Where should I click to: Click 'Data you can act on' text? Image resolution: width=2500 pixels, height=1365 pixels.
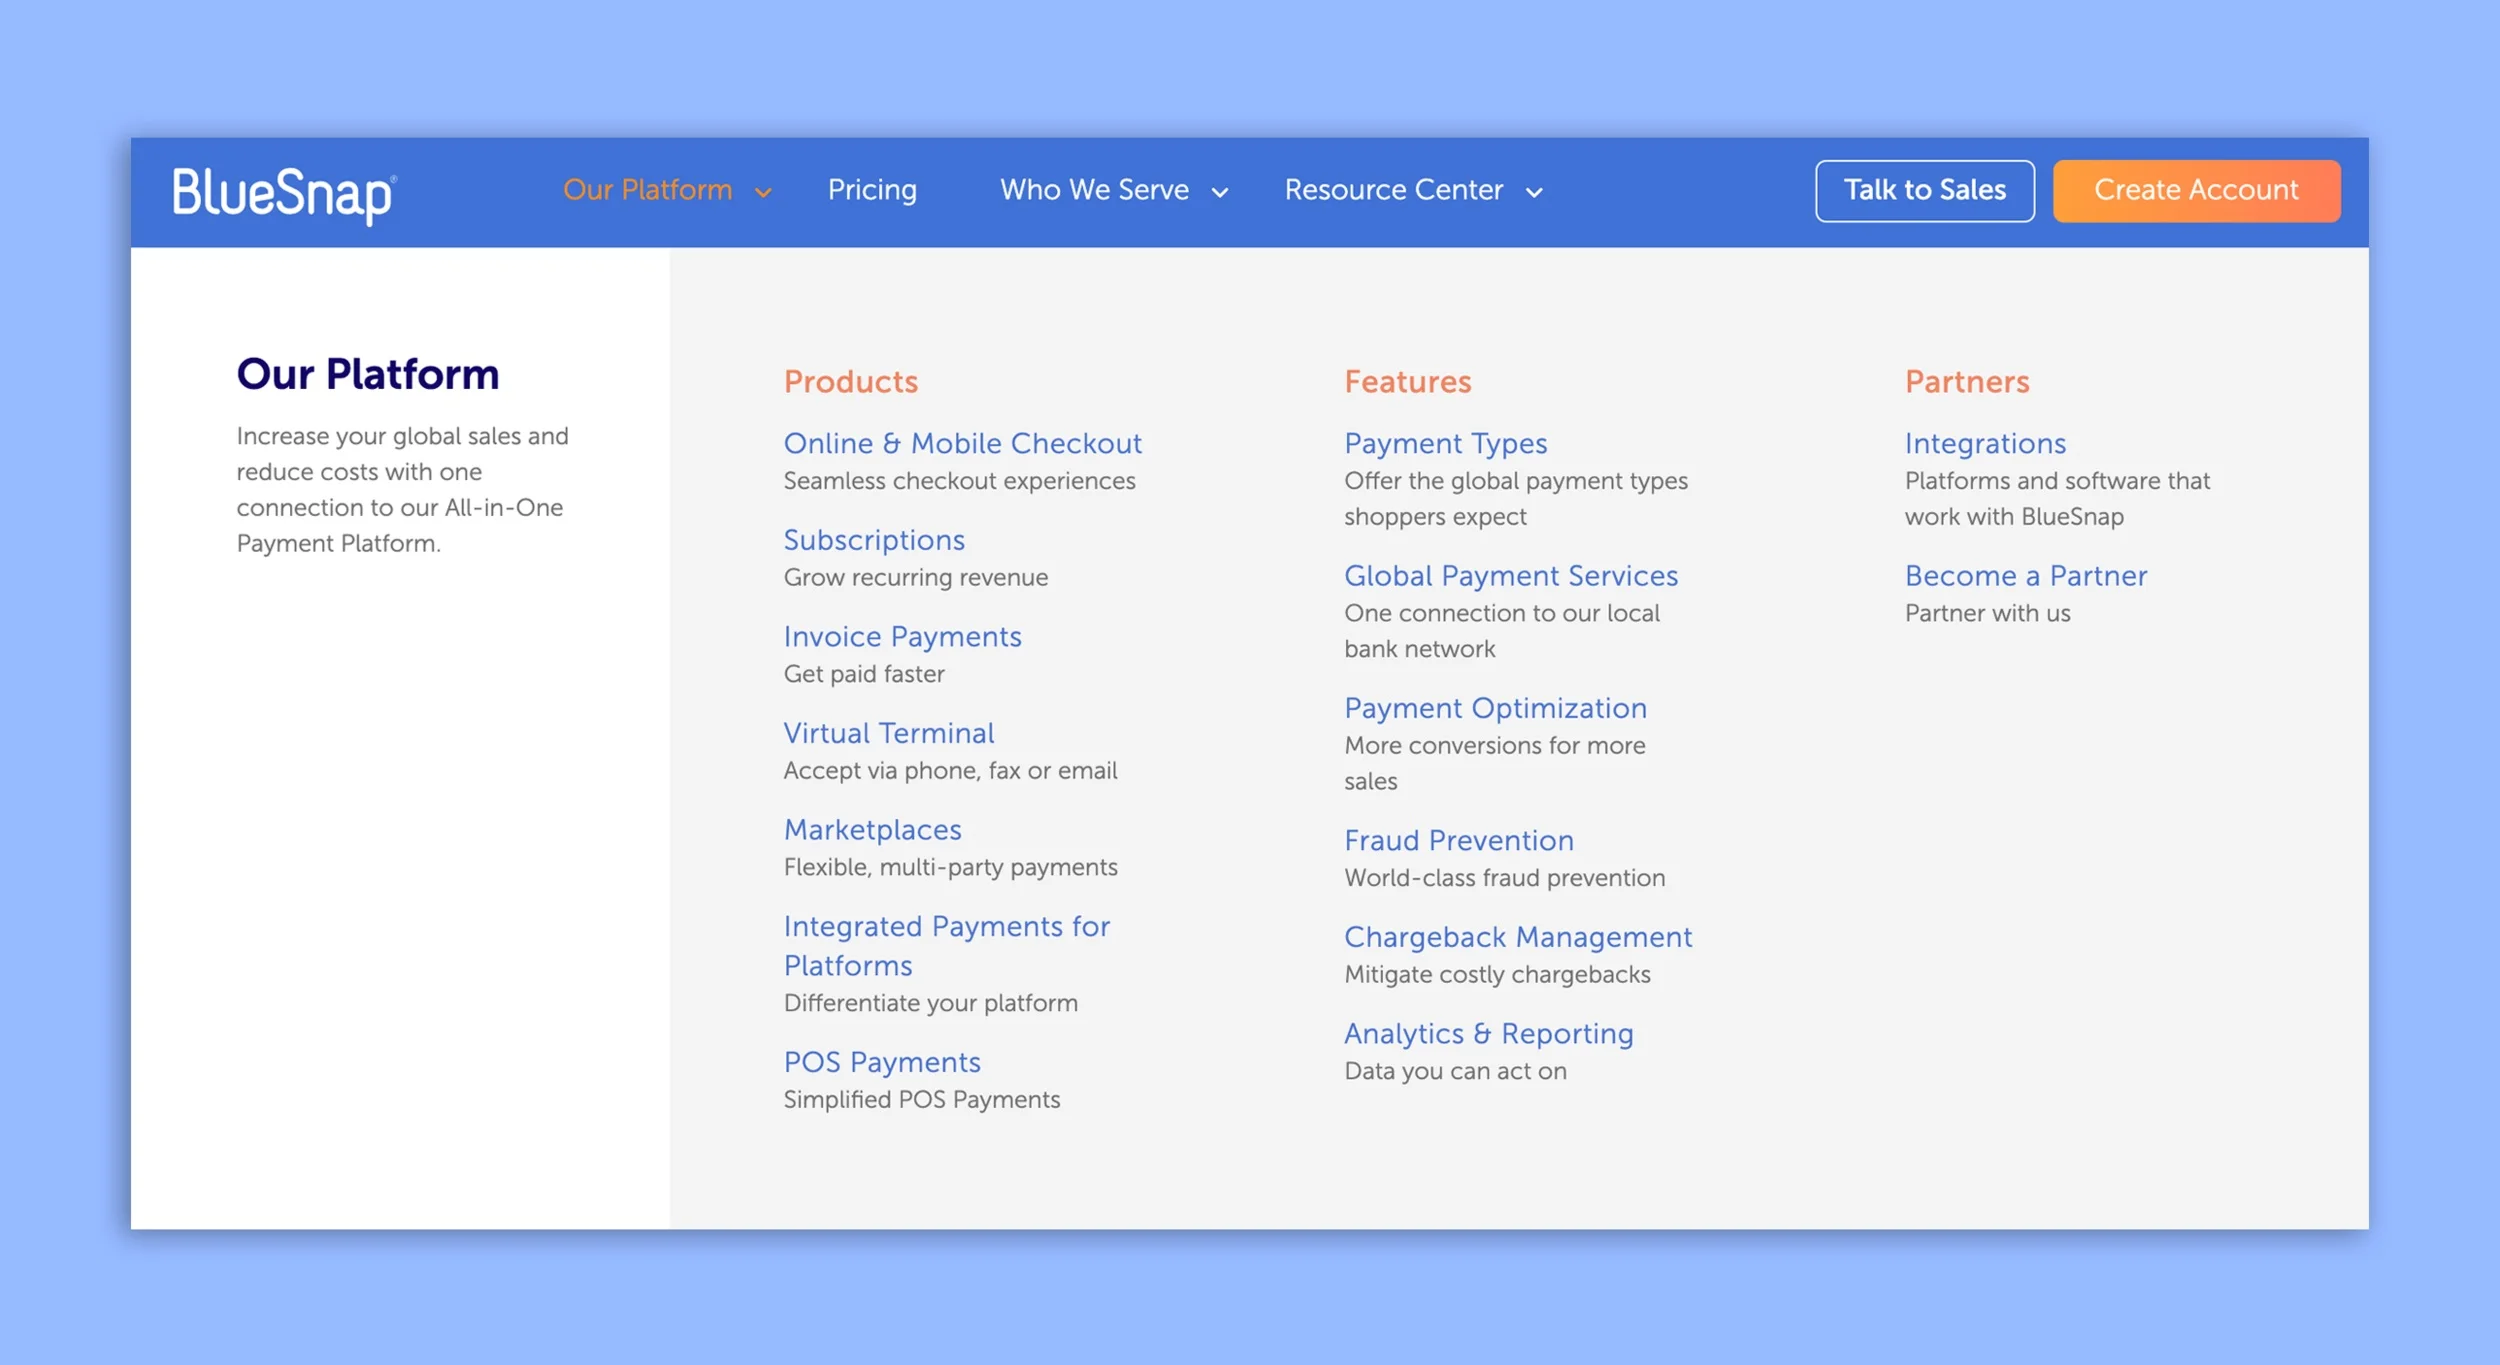pos(1455,1072)
